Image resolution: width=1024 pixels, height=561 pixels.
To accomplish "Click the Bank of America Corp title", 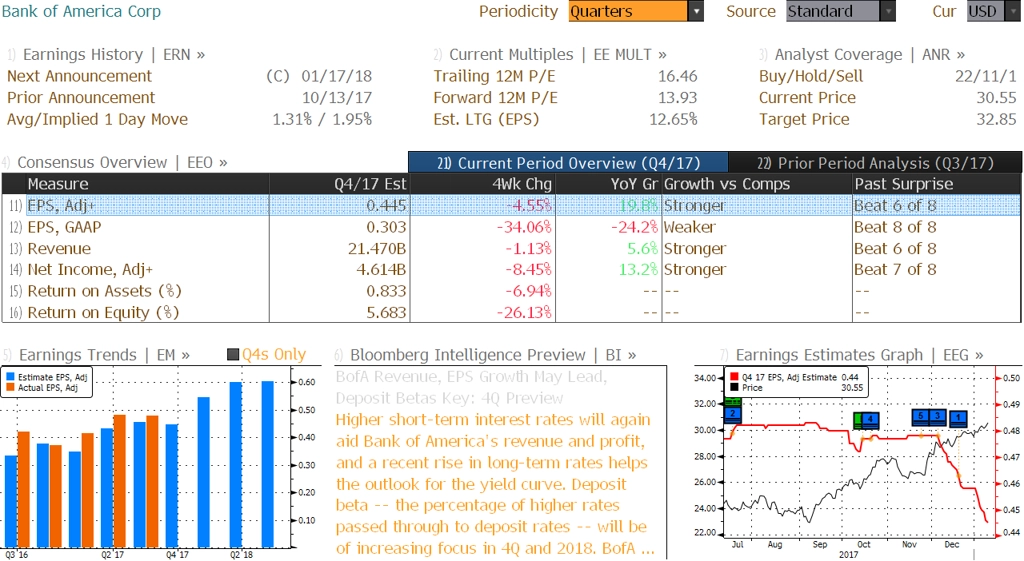I will click(x=81, y=11).
